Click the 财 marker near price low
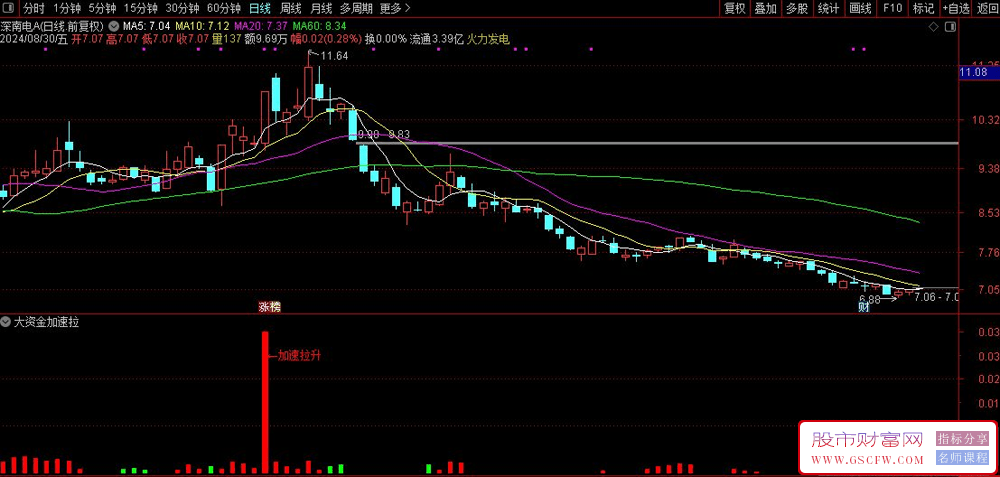 864,308
